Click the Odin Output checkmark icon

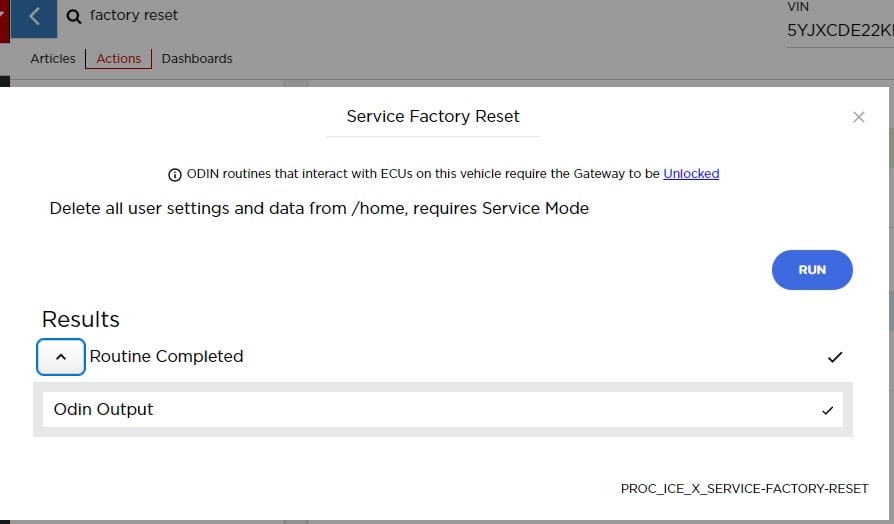(x=827, y=410)
